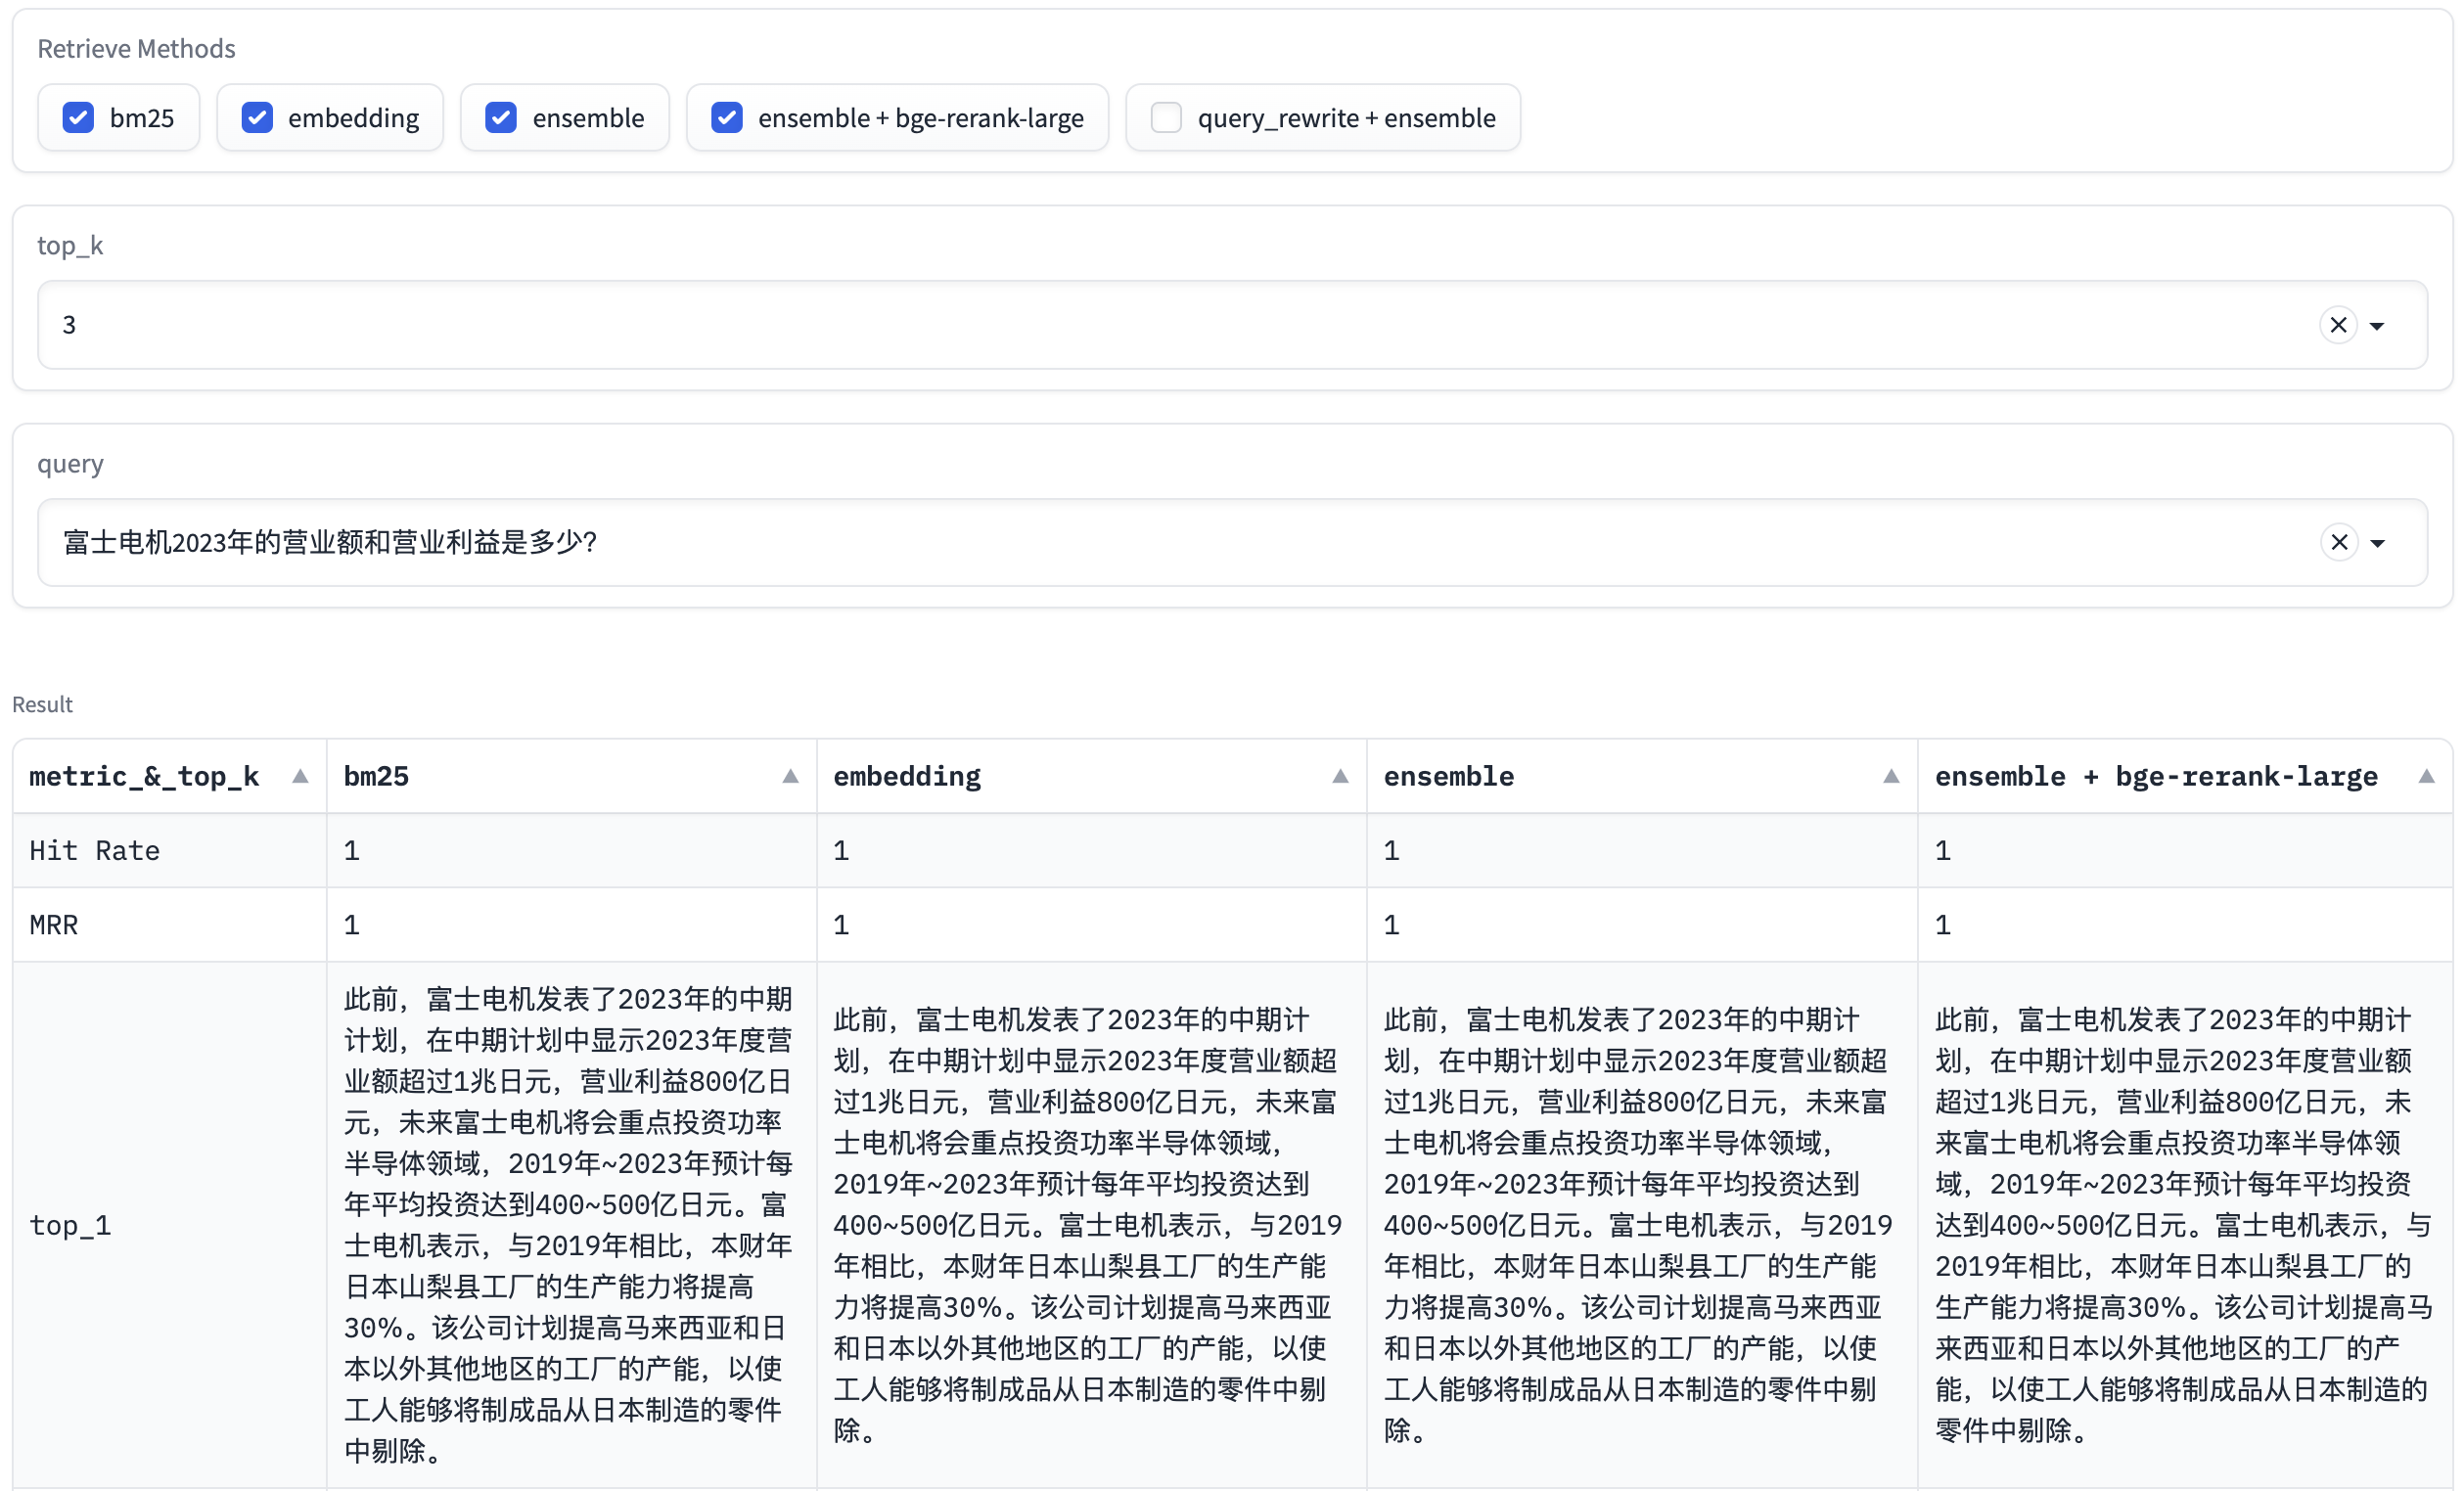
Task: Click the bm25 top_1 passage cell
Action: pos(571,1225)
